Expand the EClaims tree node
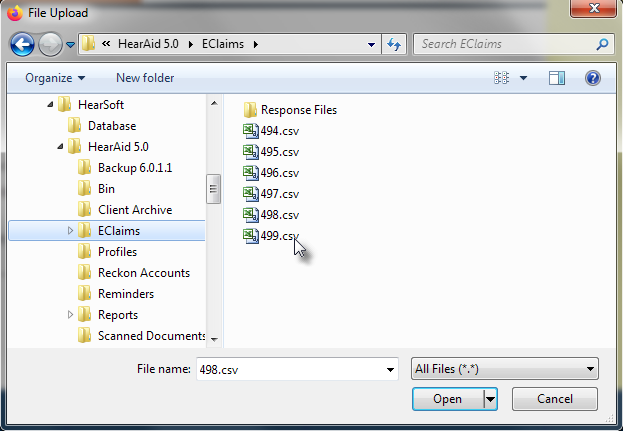Viewport: 623px width, 431px height. [70, 231]
